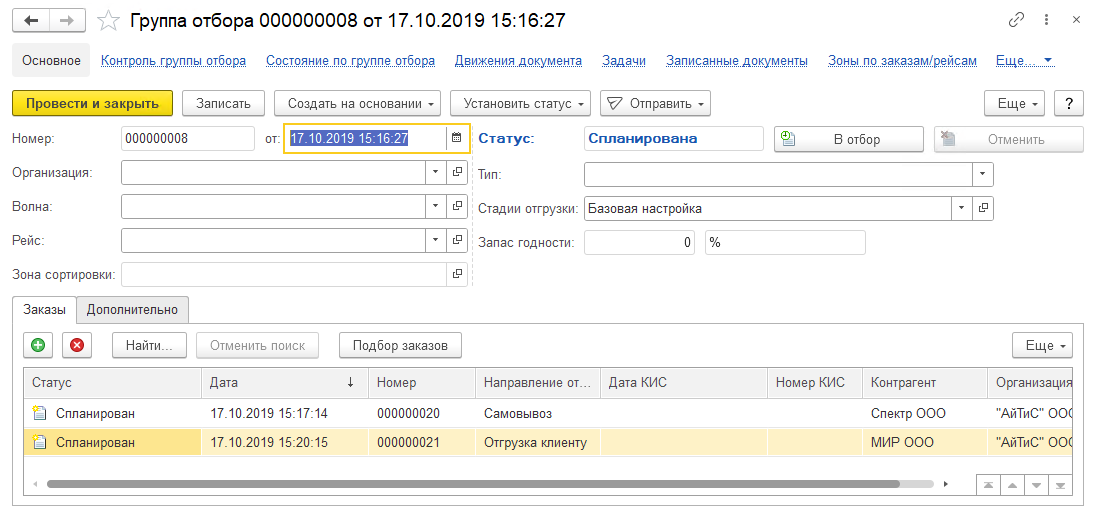Open the selected Организация item
Screen dimensions: 1103x517
tap(457, 172)
